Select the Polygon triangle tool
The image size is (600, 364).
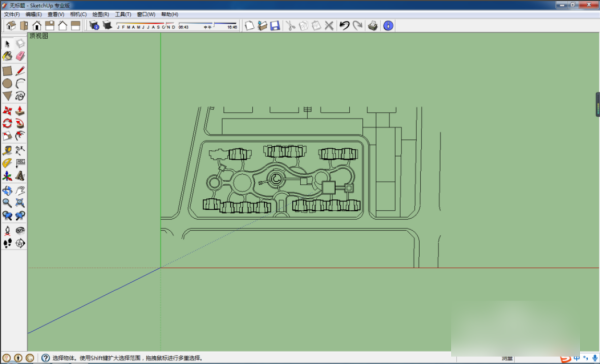pos(7,96)
